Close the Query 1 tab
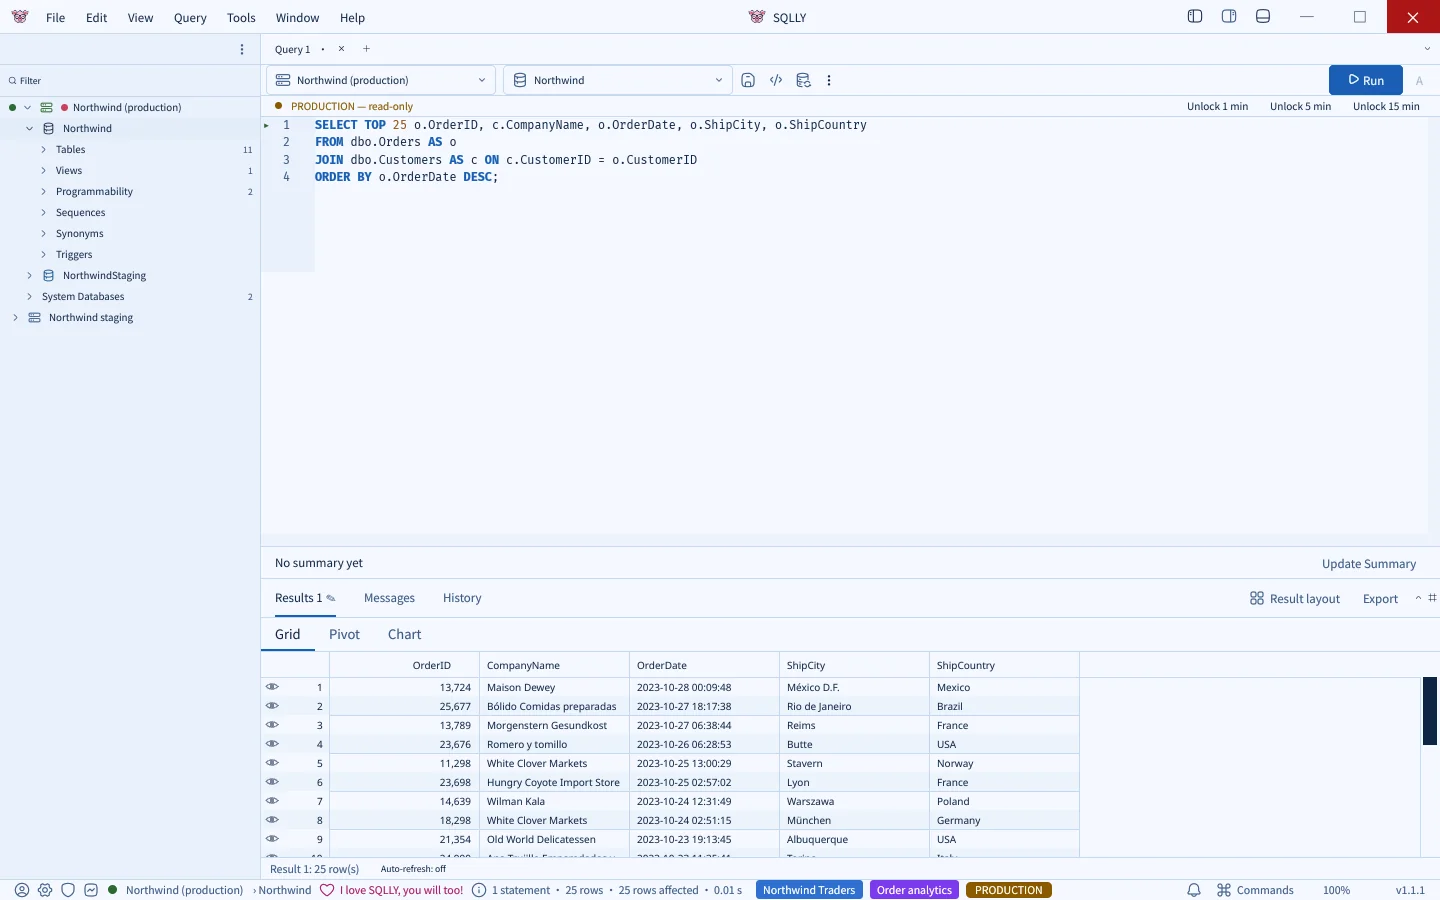 click(341, 49)
